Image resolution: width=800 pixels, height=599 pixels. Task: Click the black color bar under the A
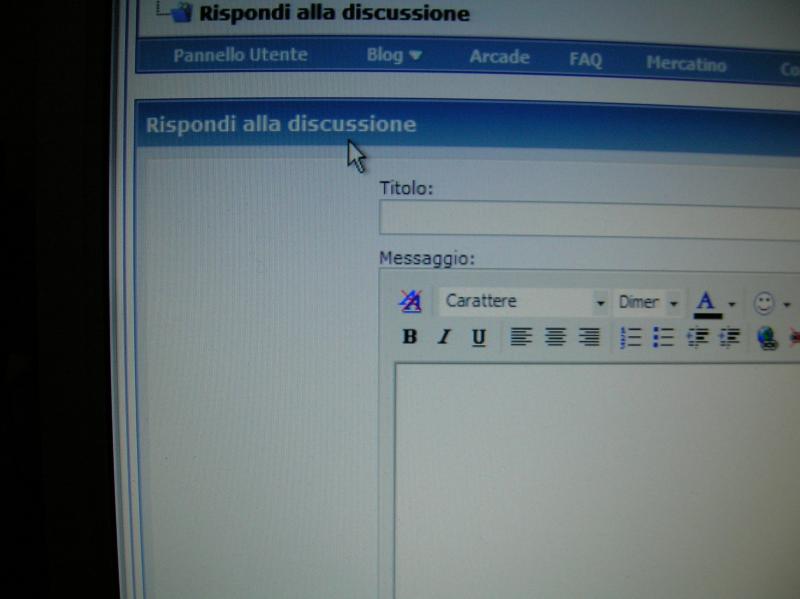coord(708,316)
